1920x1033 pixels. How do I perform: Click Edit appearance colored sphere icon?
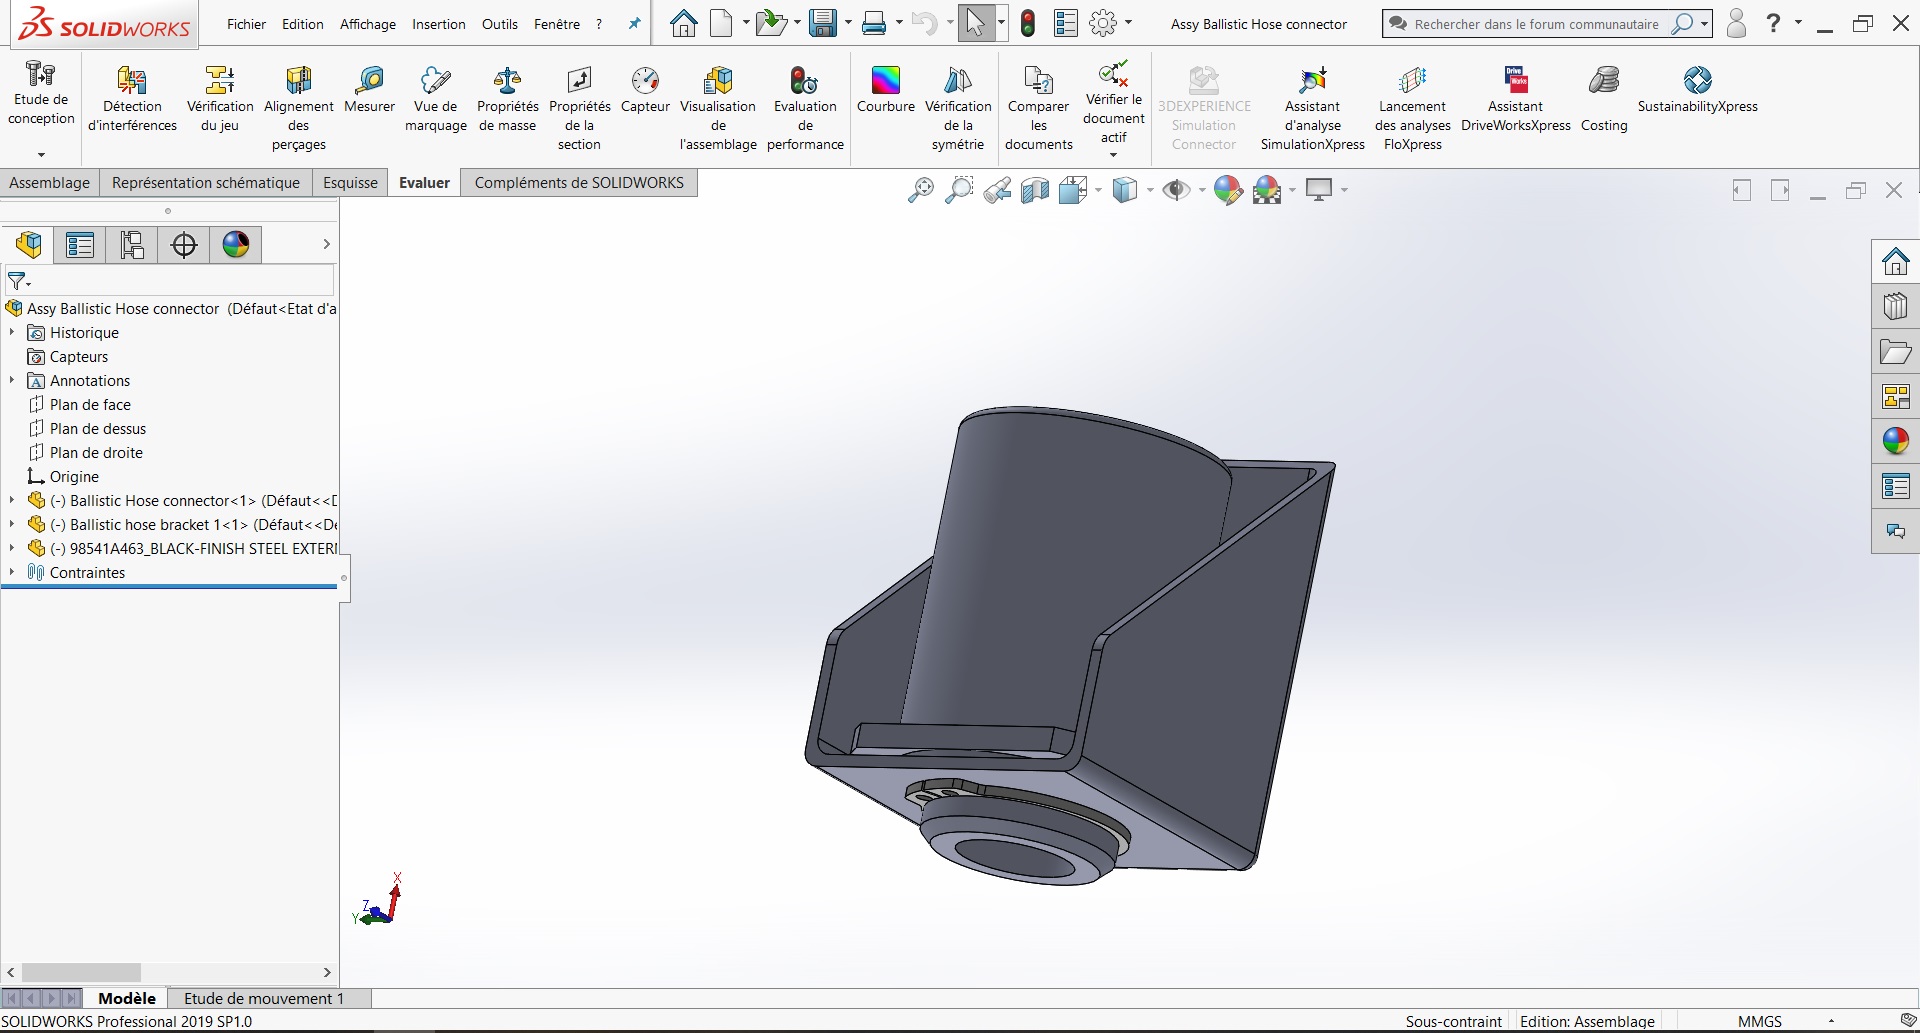point(1228,189)
